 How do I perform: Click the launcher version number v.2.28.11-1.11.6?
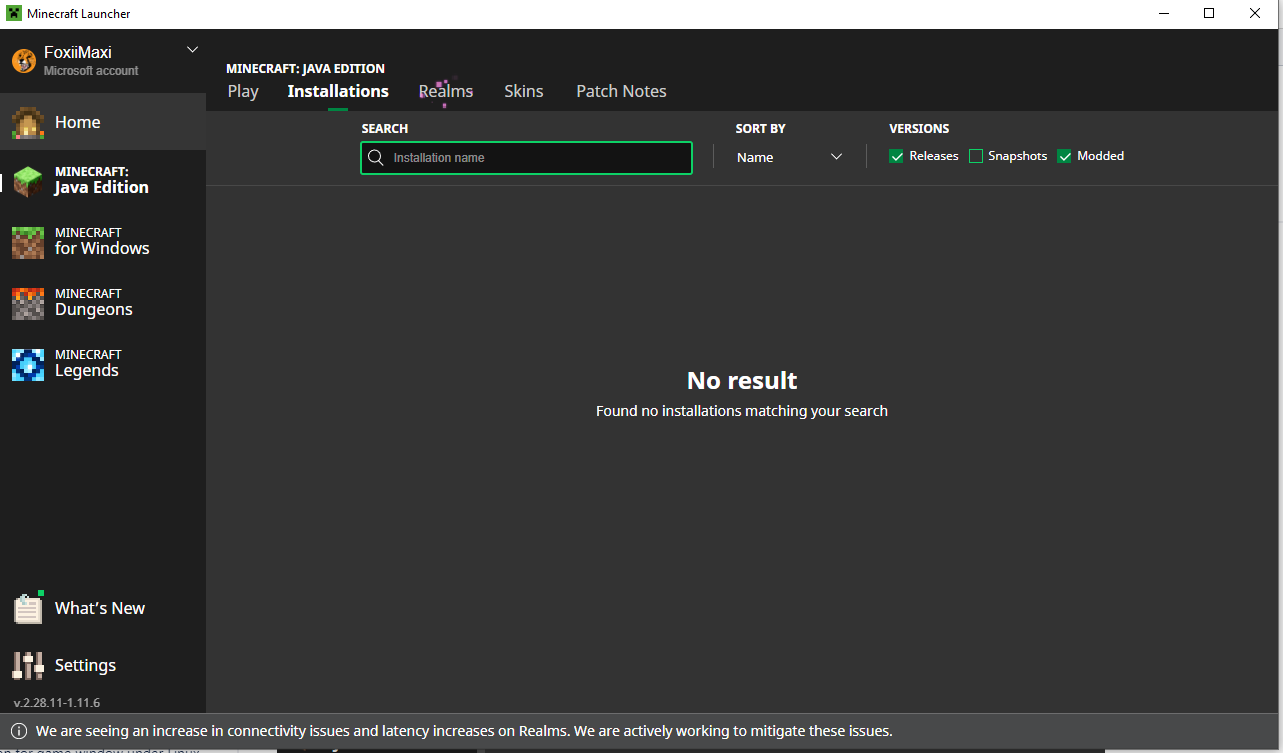(57, 703)
